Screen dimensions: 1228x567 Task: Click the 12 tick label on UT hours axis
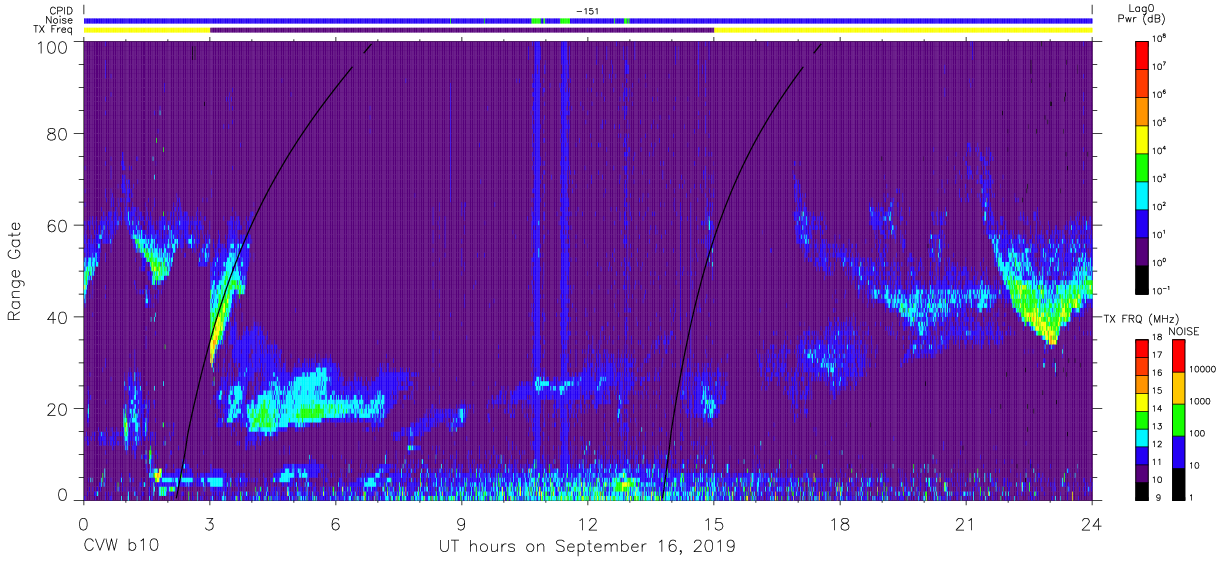tap(588, 525)
